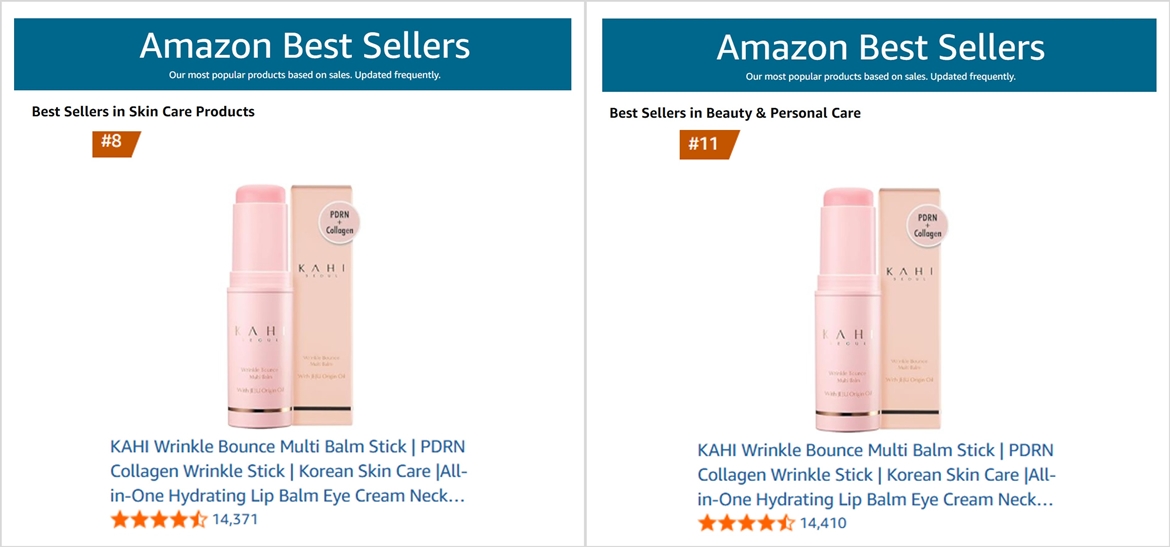Open KAHI Wrinkle Bounce title link under #8

coord(288,470)
